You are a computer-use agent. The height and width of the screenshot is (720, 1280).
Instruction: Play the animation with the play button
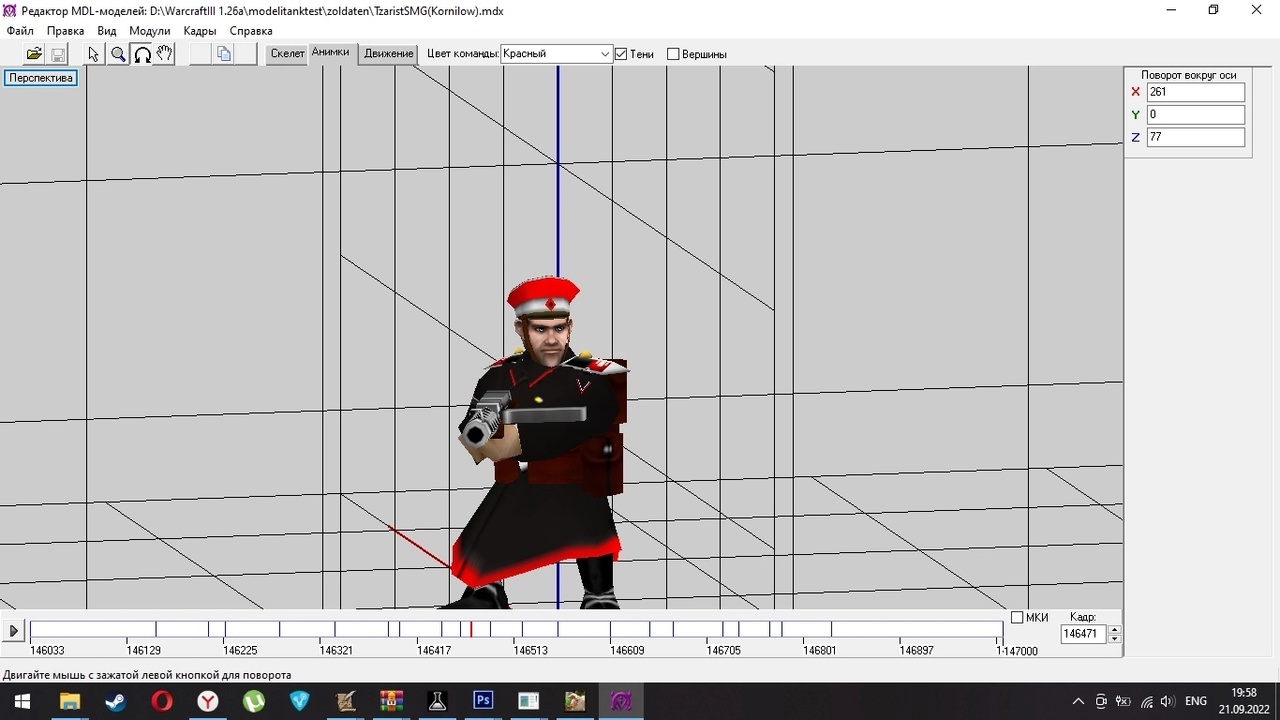tap(13, 631)
